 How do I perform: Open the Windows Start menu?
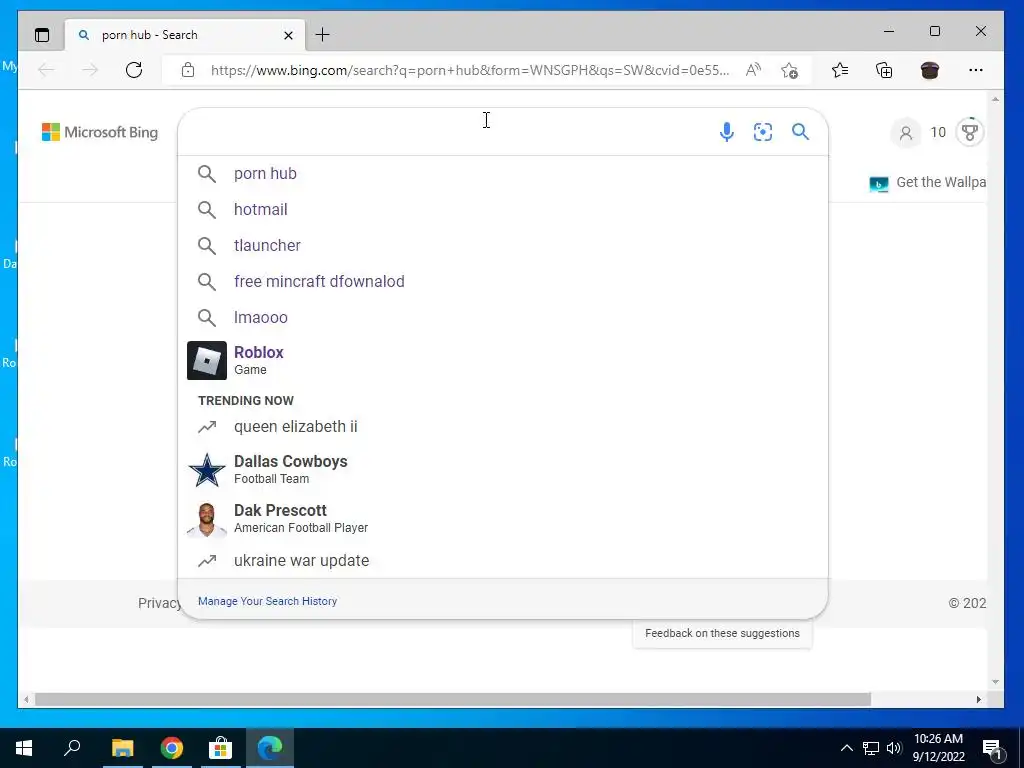[x=24, y=748]
